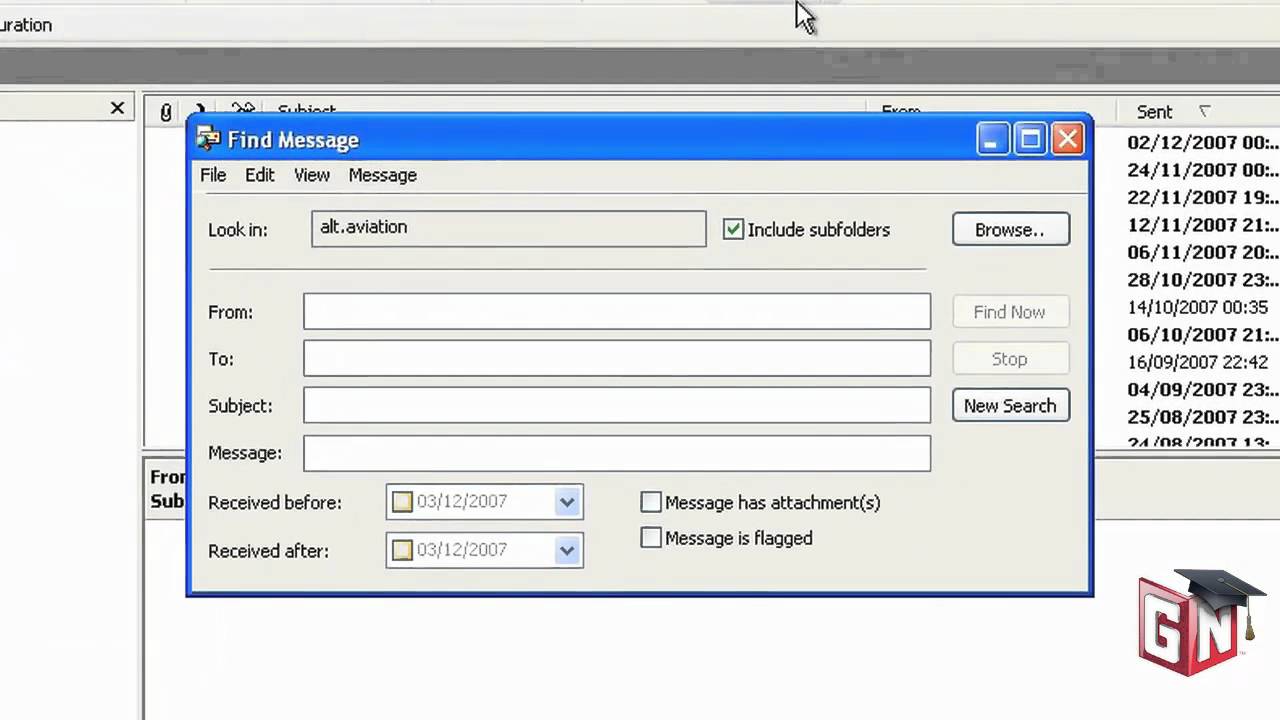Focus the From input field

click(x=617, y=312)
